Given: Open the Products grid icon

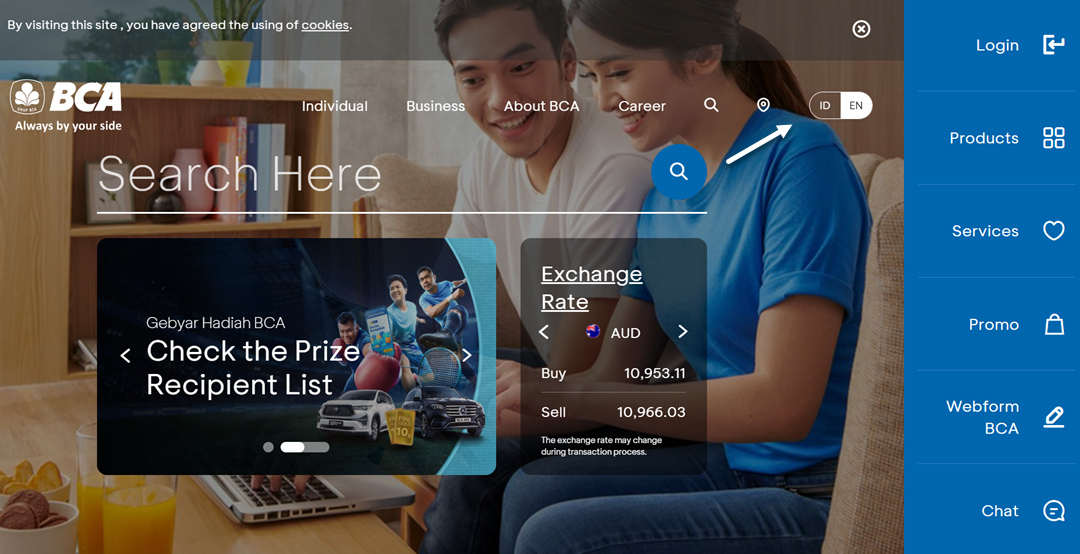Looking at the screenshot, I should click(x=1053, y=138).
